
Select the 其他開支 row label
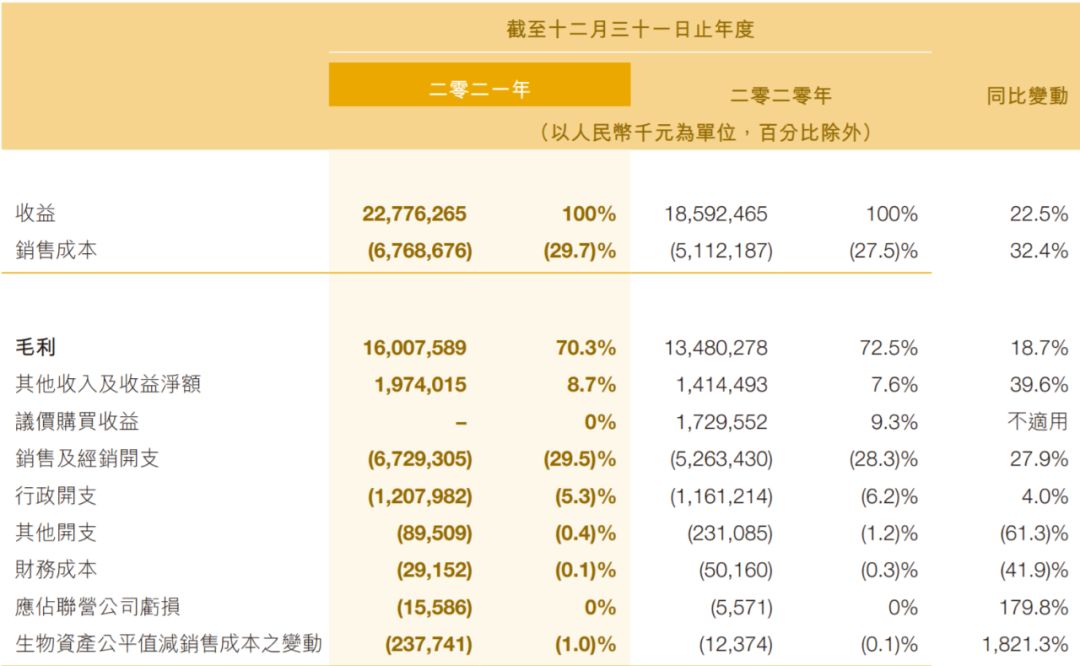pyautogui.click(x=56, y=532)
